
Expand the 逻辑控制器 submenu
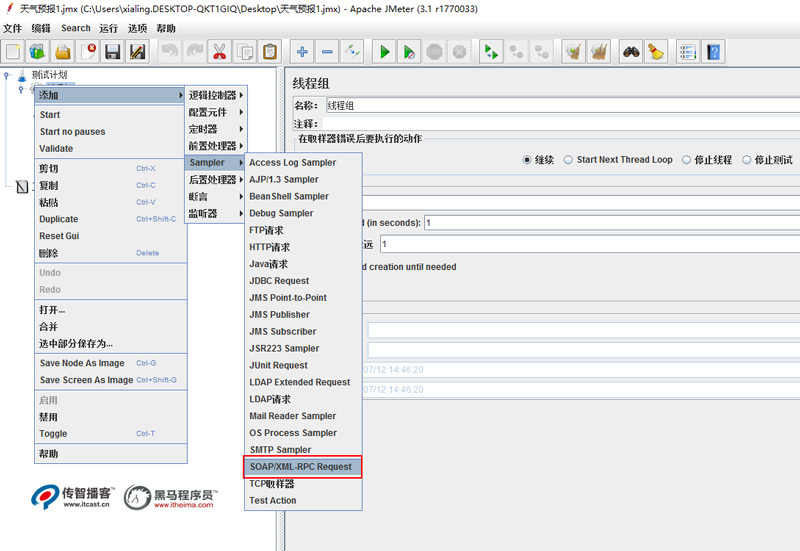tap(216, 95)
